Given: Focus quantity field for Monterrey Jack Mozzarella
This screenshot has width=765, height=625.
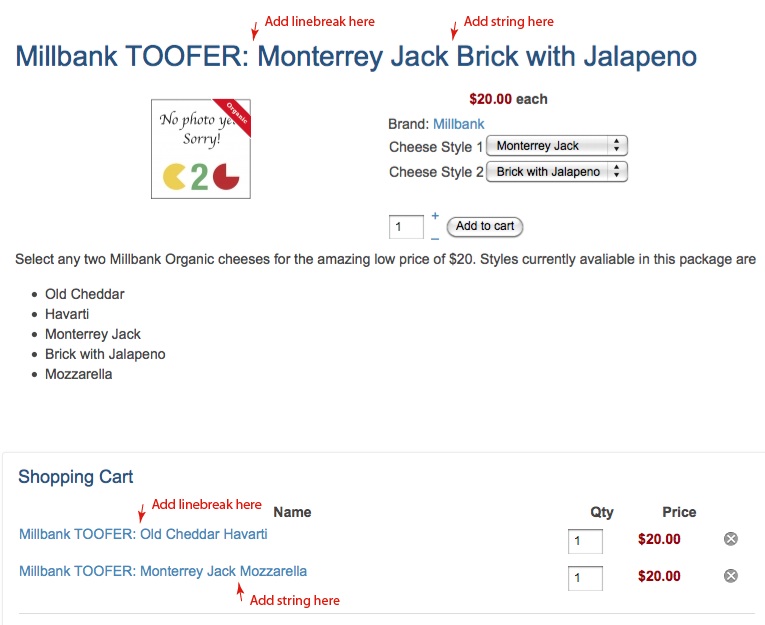Looking at the screenshot, I should click(585, 578).
